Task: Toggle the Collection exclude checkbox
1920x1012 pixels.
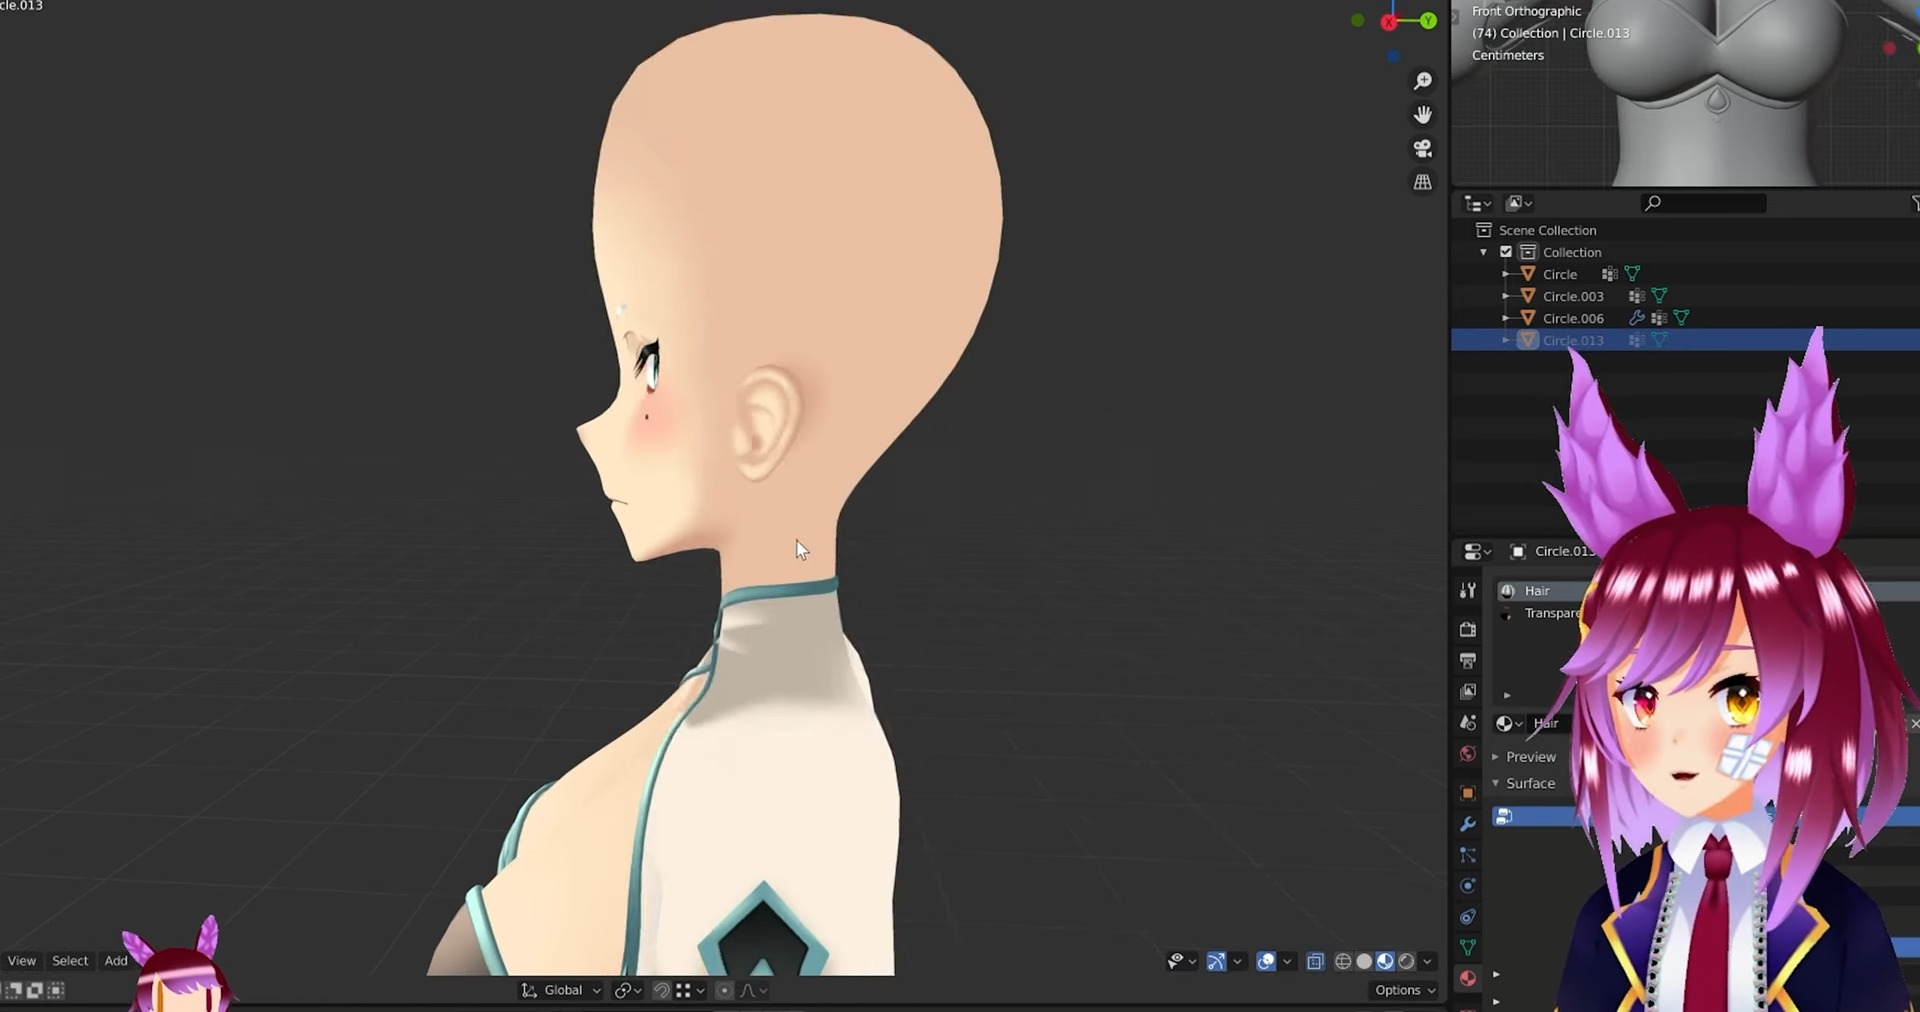Action: 1506,252
